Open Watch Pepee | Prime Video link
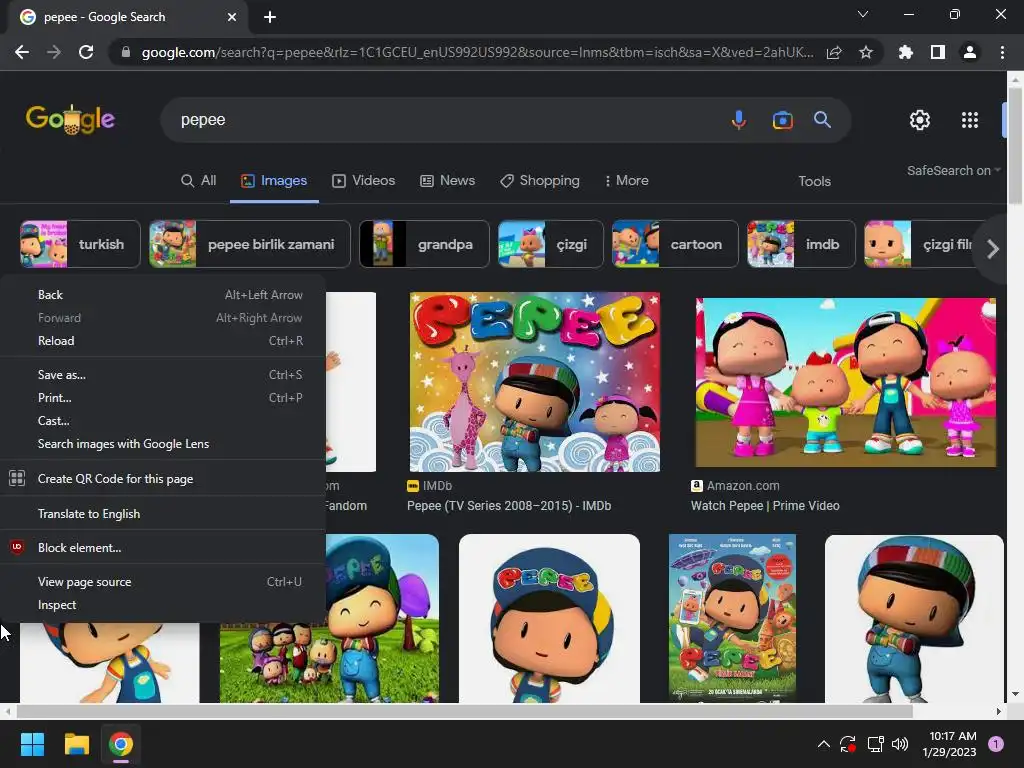Screen dimensions: 1024x768 (765, 505)
